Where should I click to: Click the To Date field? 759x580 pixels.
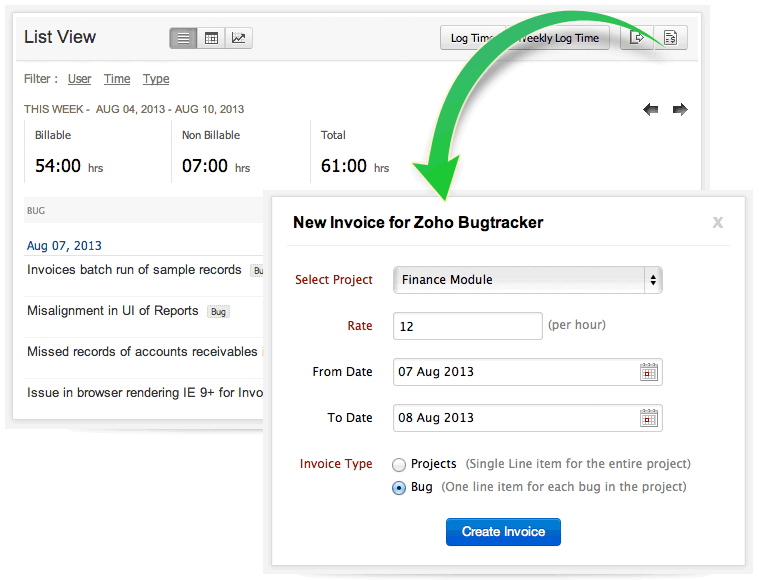coord(528,418)
